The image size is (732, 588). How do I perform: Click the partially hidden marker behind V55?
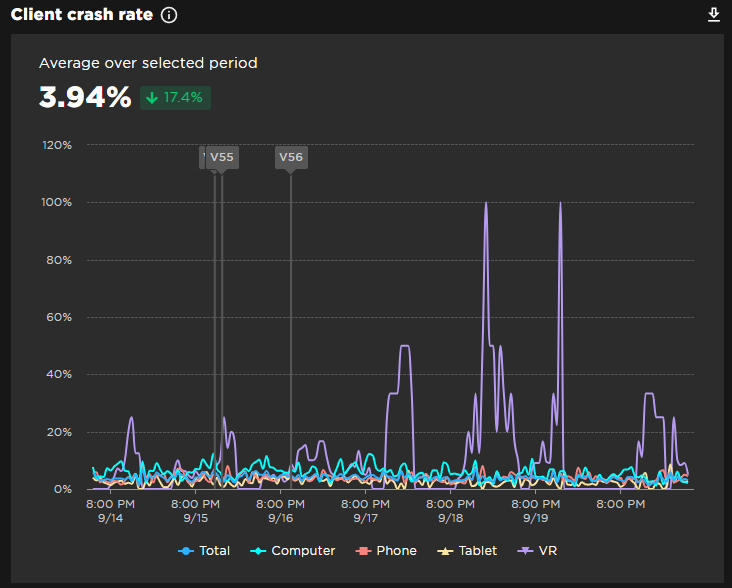(202, 157)
